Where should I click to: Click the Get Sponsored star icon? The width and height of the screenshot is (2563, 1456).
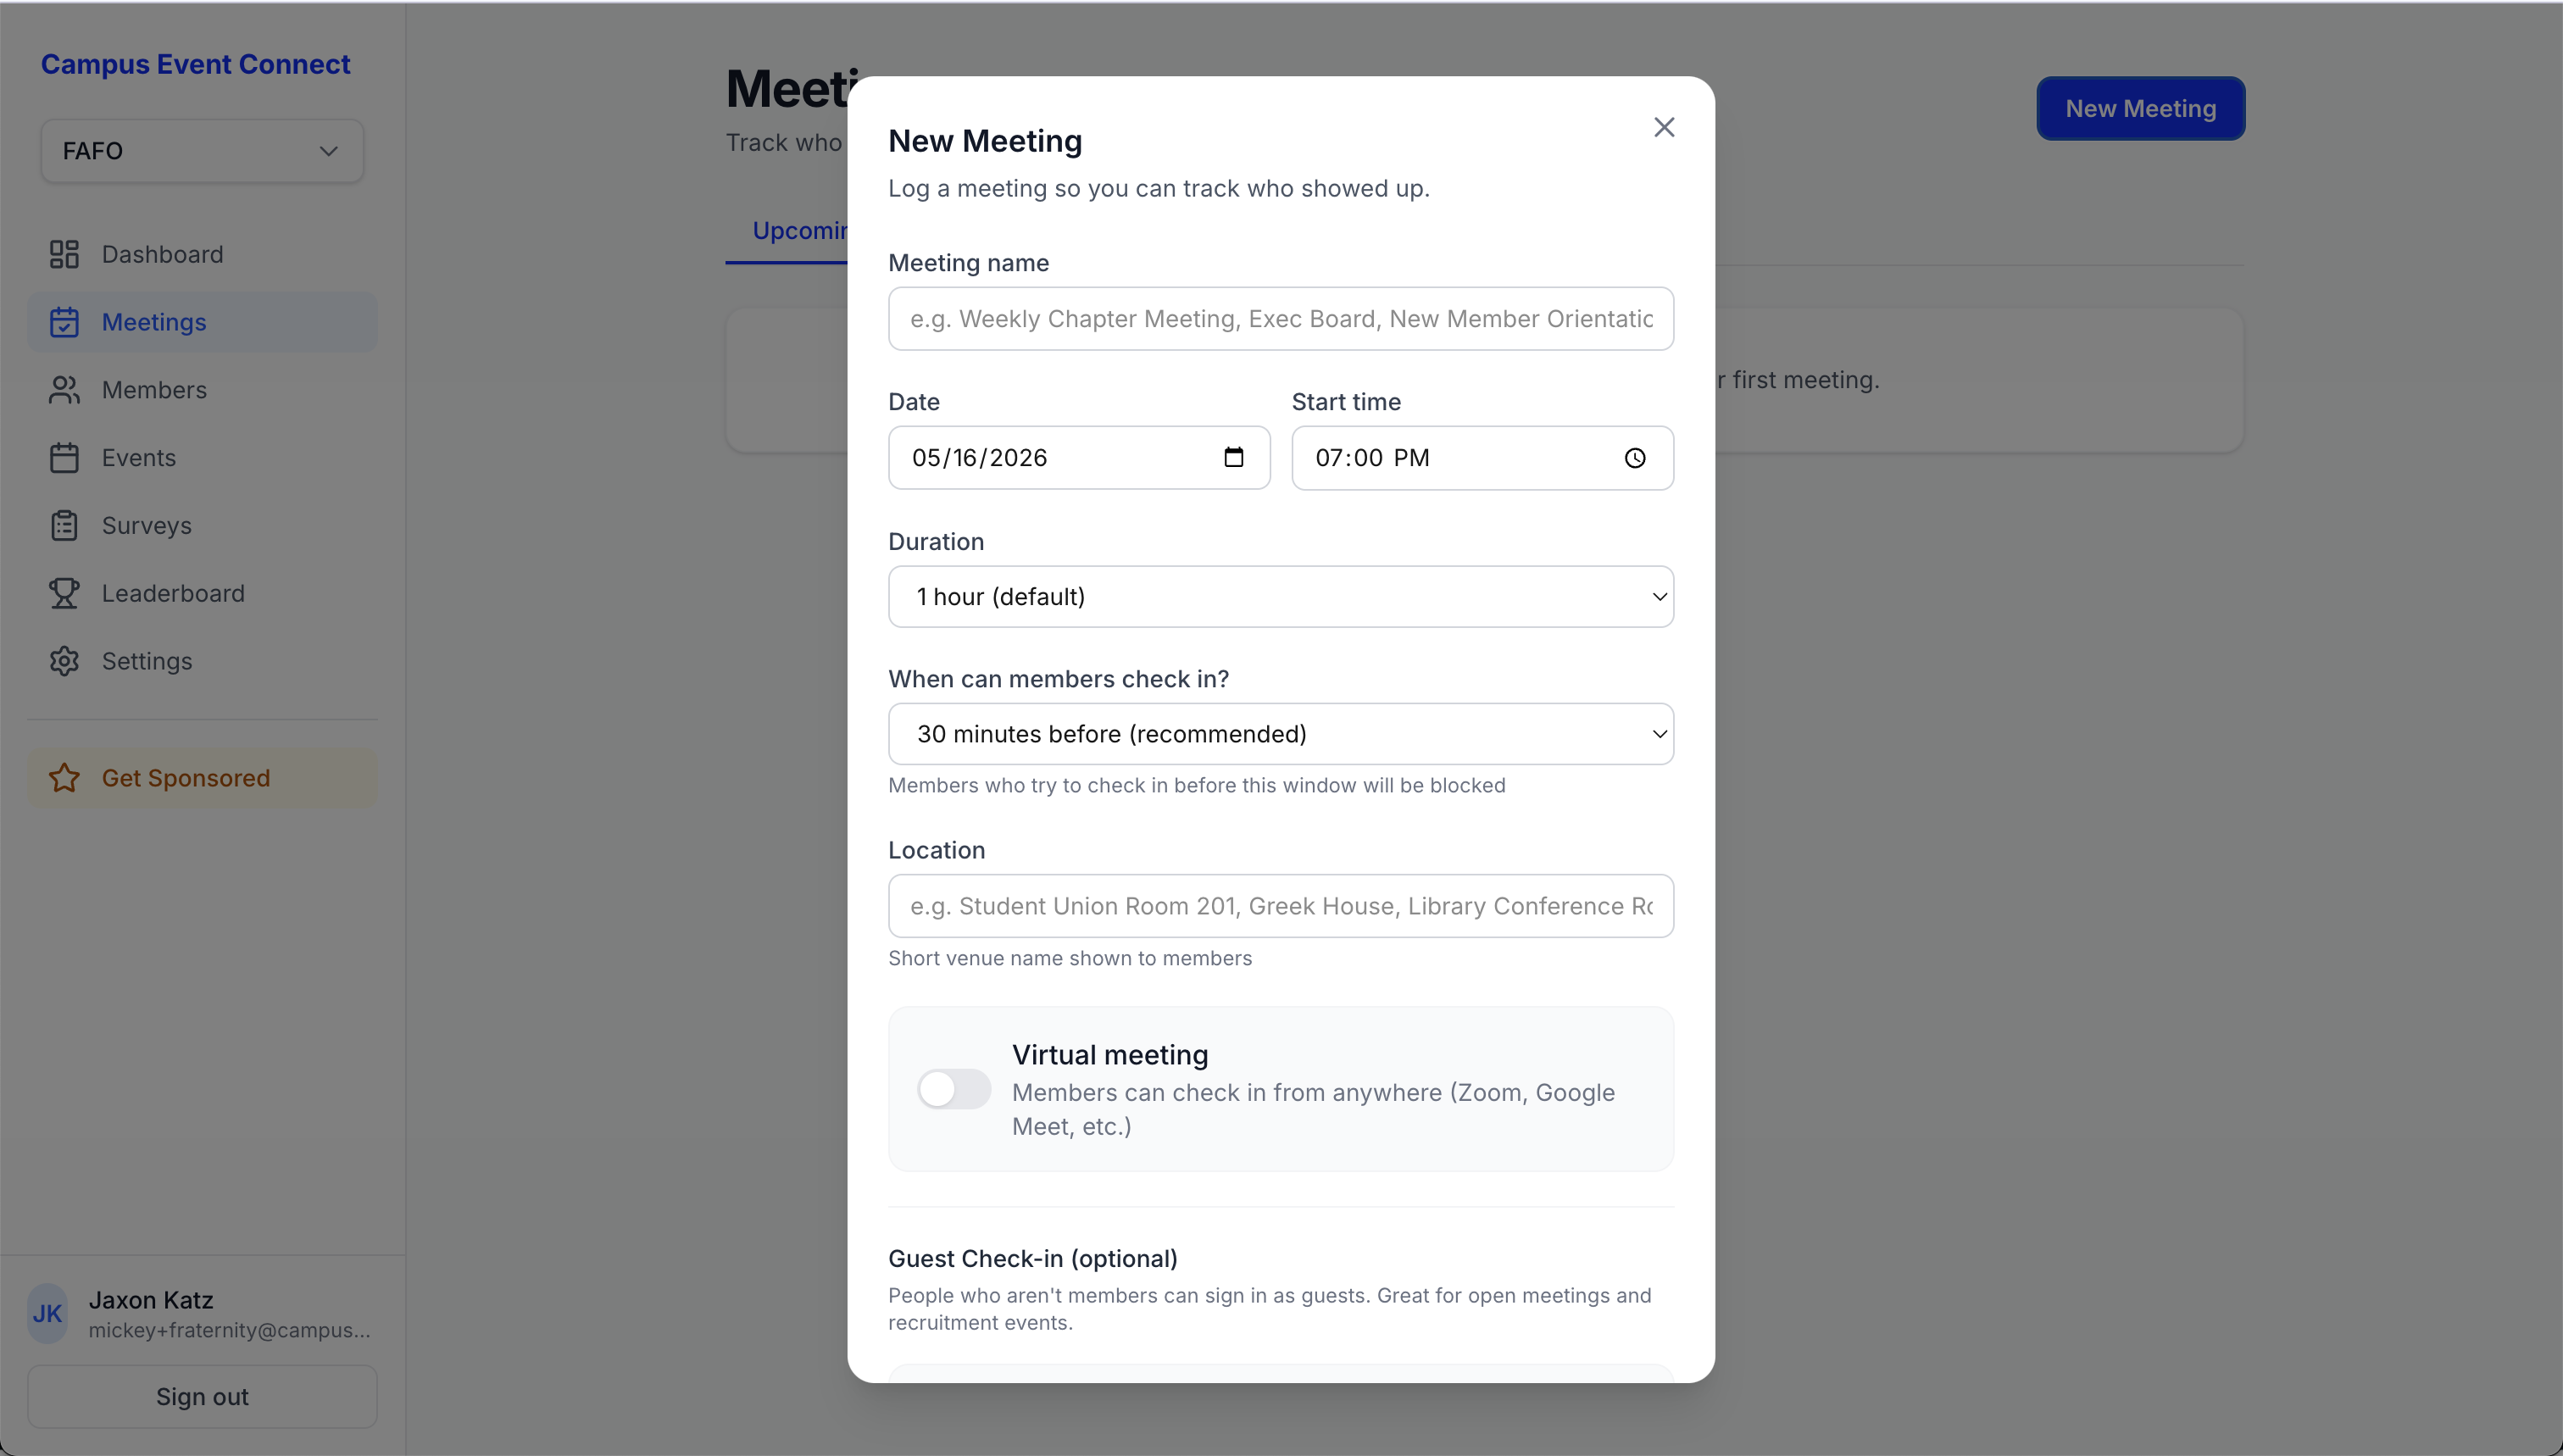(x=64, y=778)
